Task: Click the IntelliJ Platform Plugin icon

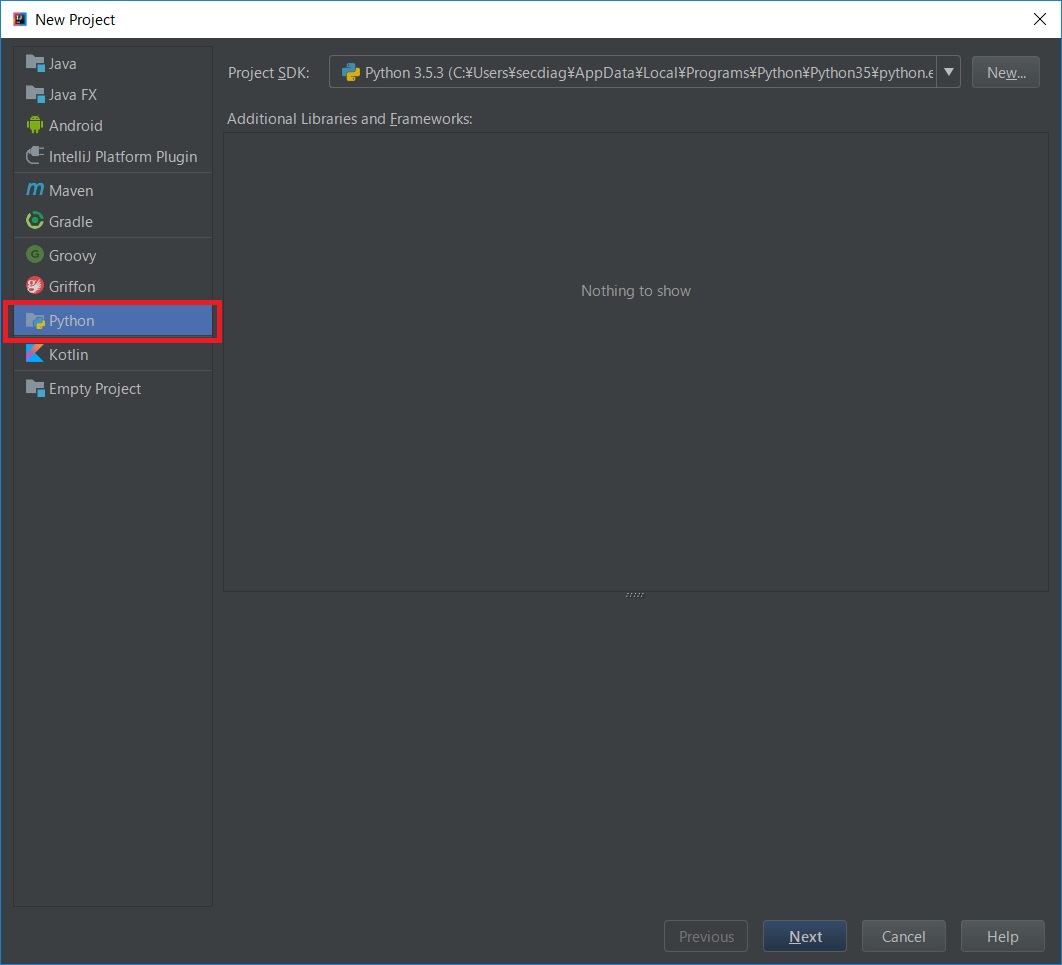Action: point(35,157)
